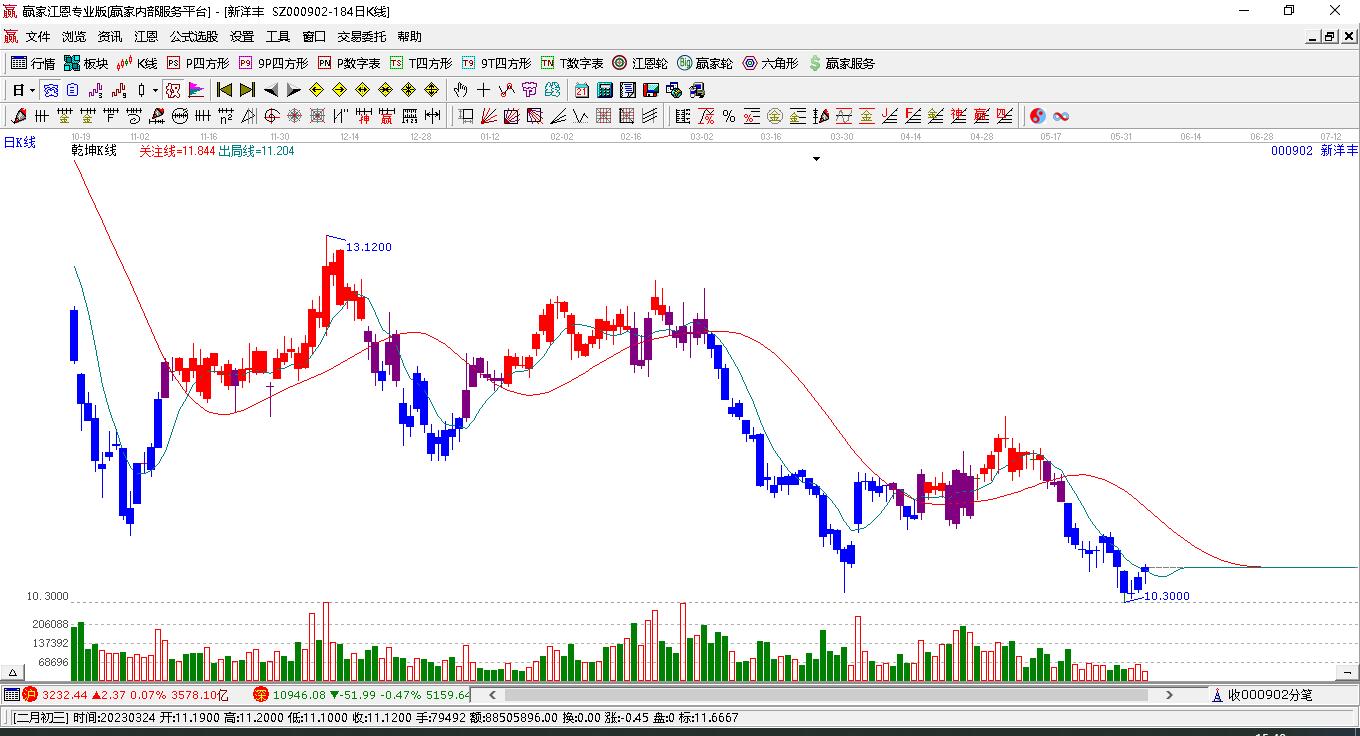The height and width of the screenshot is (736, 1360).
Task: Open the 窗口 menu
Action: click(x=314, y=37)
